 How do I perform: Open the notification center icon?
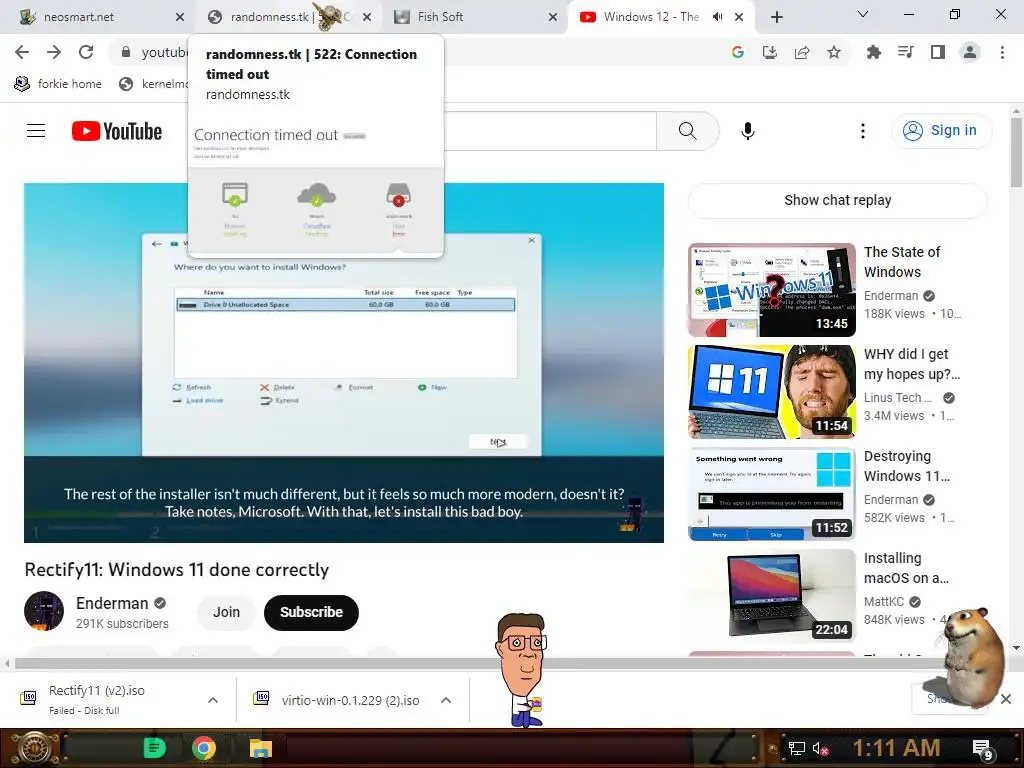click(982, 749)
